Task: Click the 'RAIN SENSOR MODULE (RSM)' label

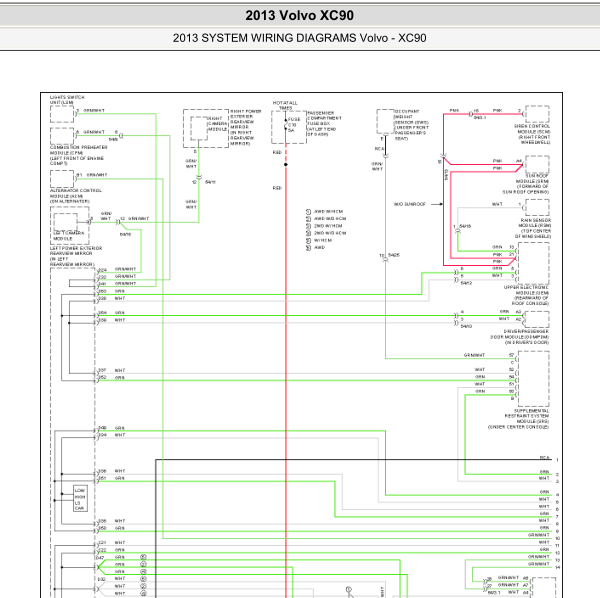Action: click(x=533, y=228)
